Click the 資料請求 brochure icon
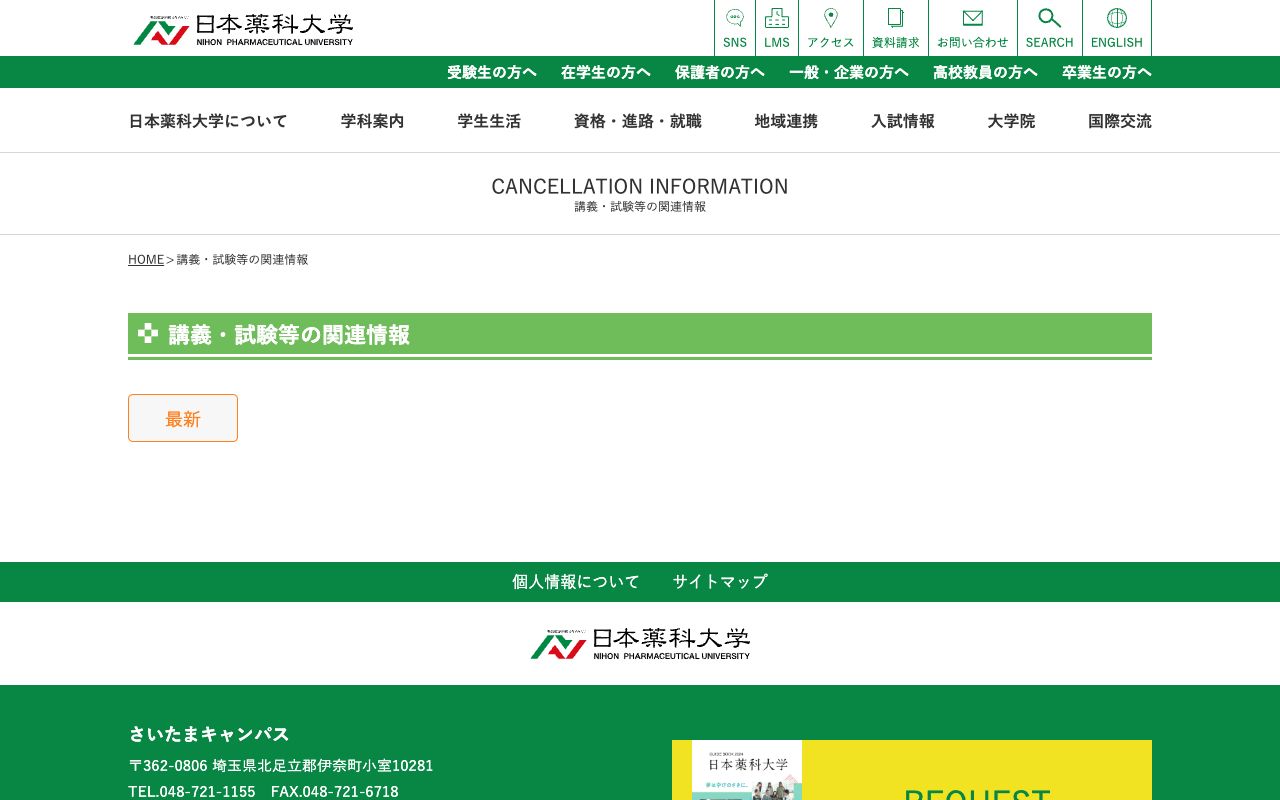The image size is (1280, 800). (x=895, y=27)
